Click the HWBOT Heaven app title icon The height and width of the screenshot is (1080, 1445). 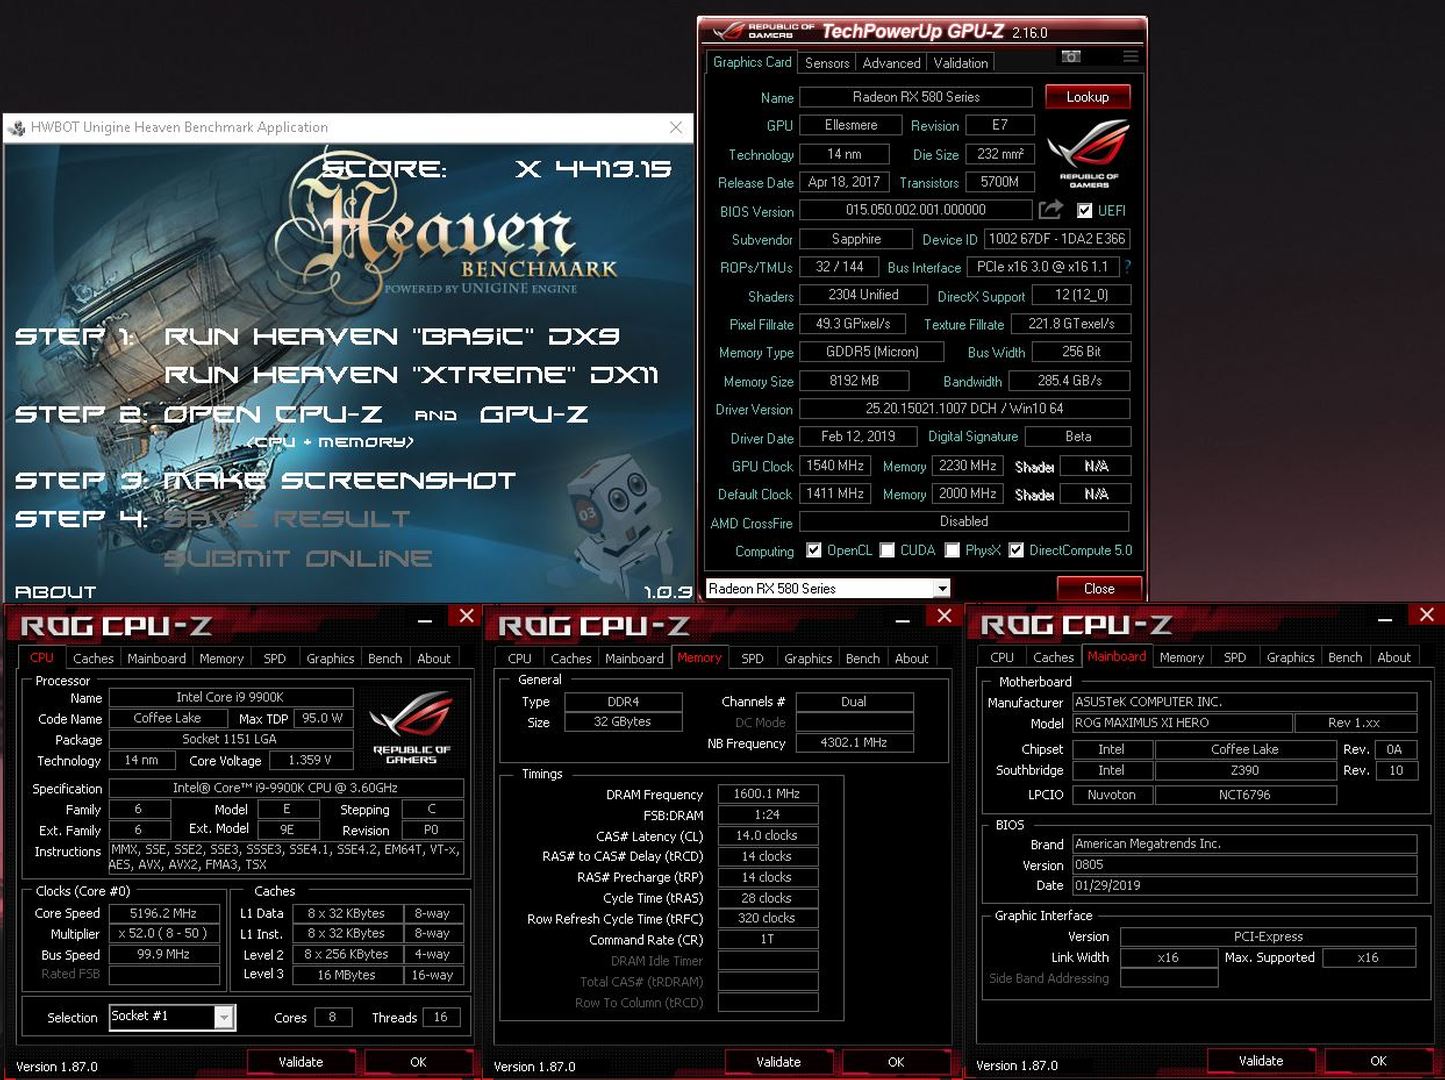16,128
